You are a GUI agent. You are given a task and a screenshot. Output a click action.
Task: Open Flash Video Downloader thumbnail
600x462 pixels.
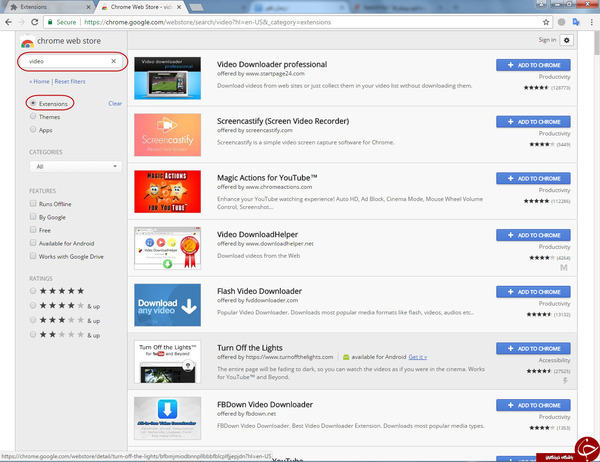[167, 305]
